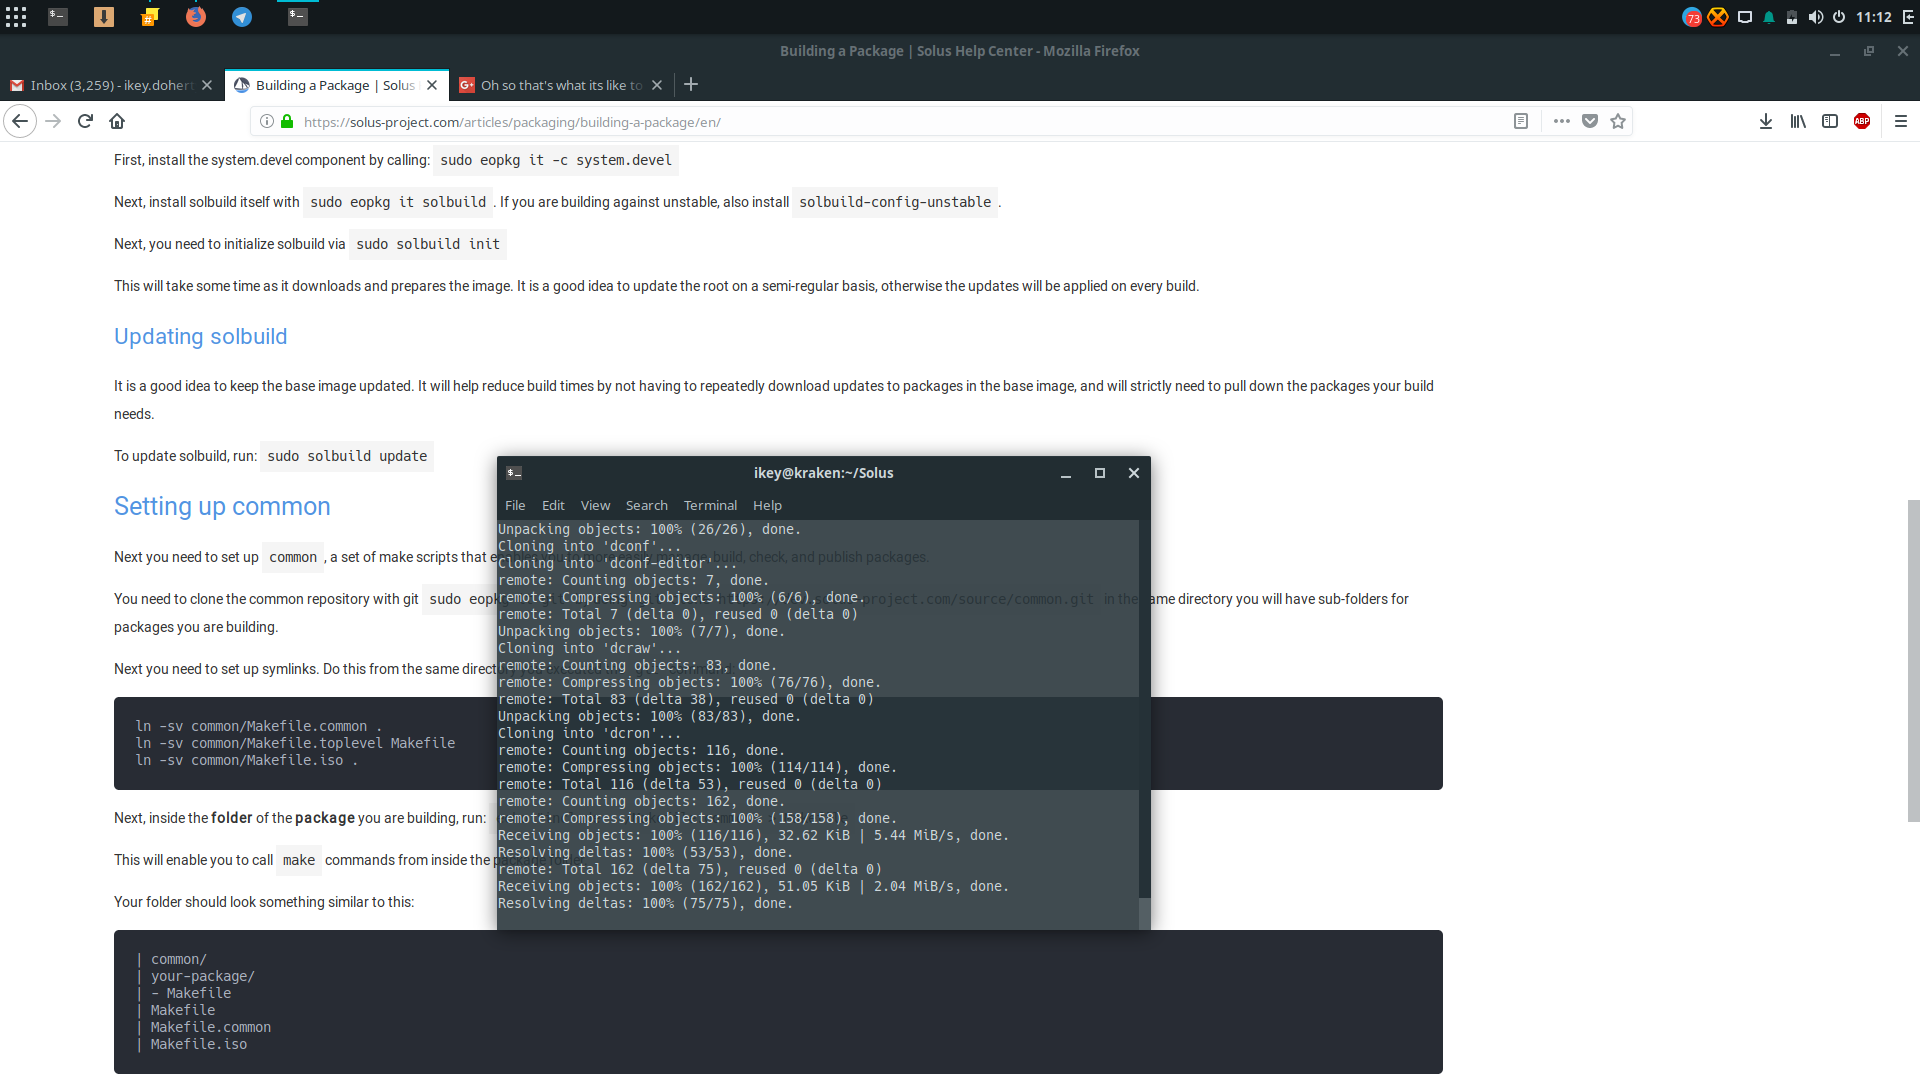Open the Raven sidebar toggle at the panel edge

(1908, 17)
